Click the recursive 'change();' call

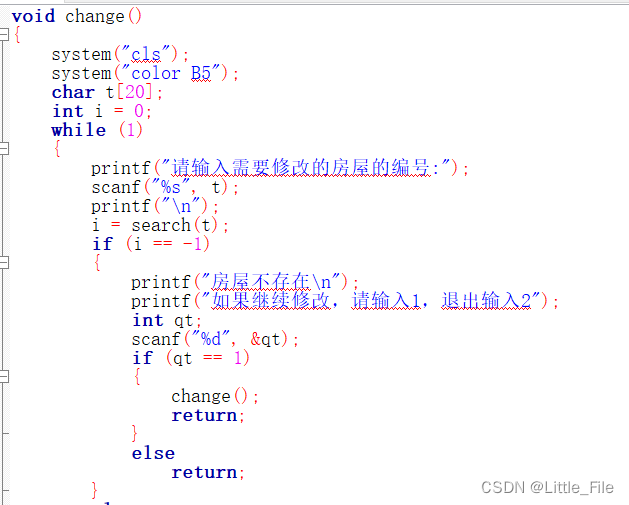(215, 396)
